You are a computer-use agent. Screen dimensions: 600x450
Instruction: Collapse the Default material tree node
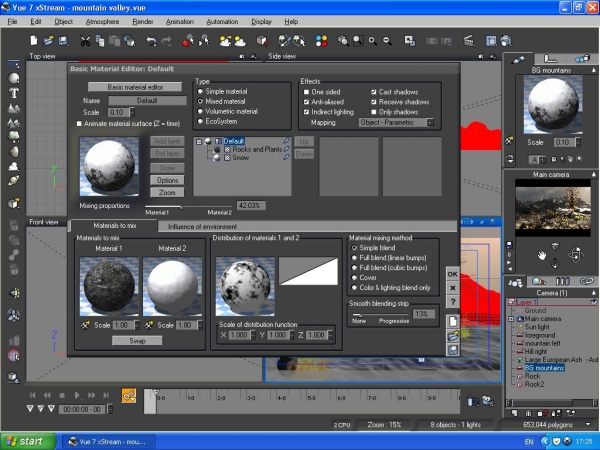[x=199, y=142]
